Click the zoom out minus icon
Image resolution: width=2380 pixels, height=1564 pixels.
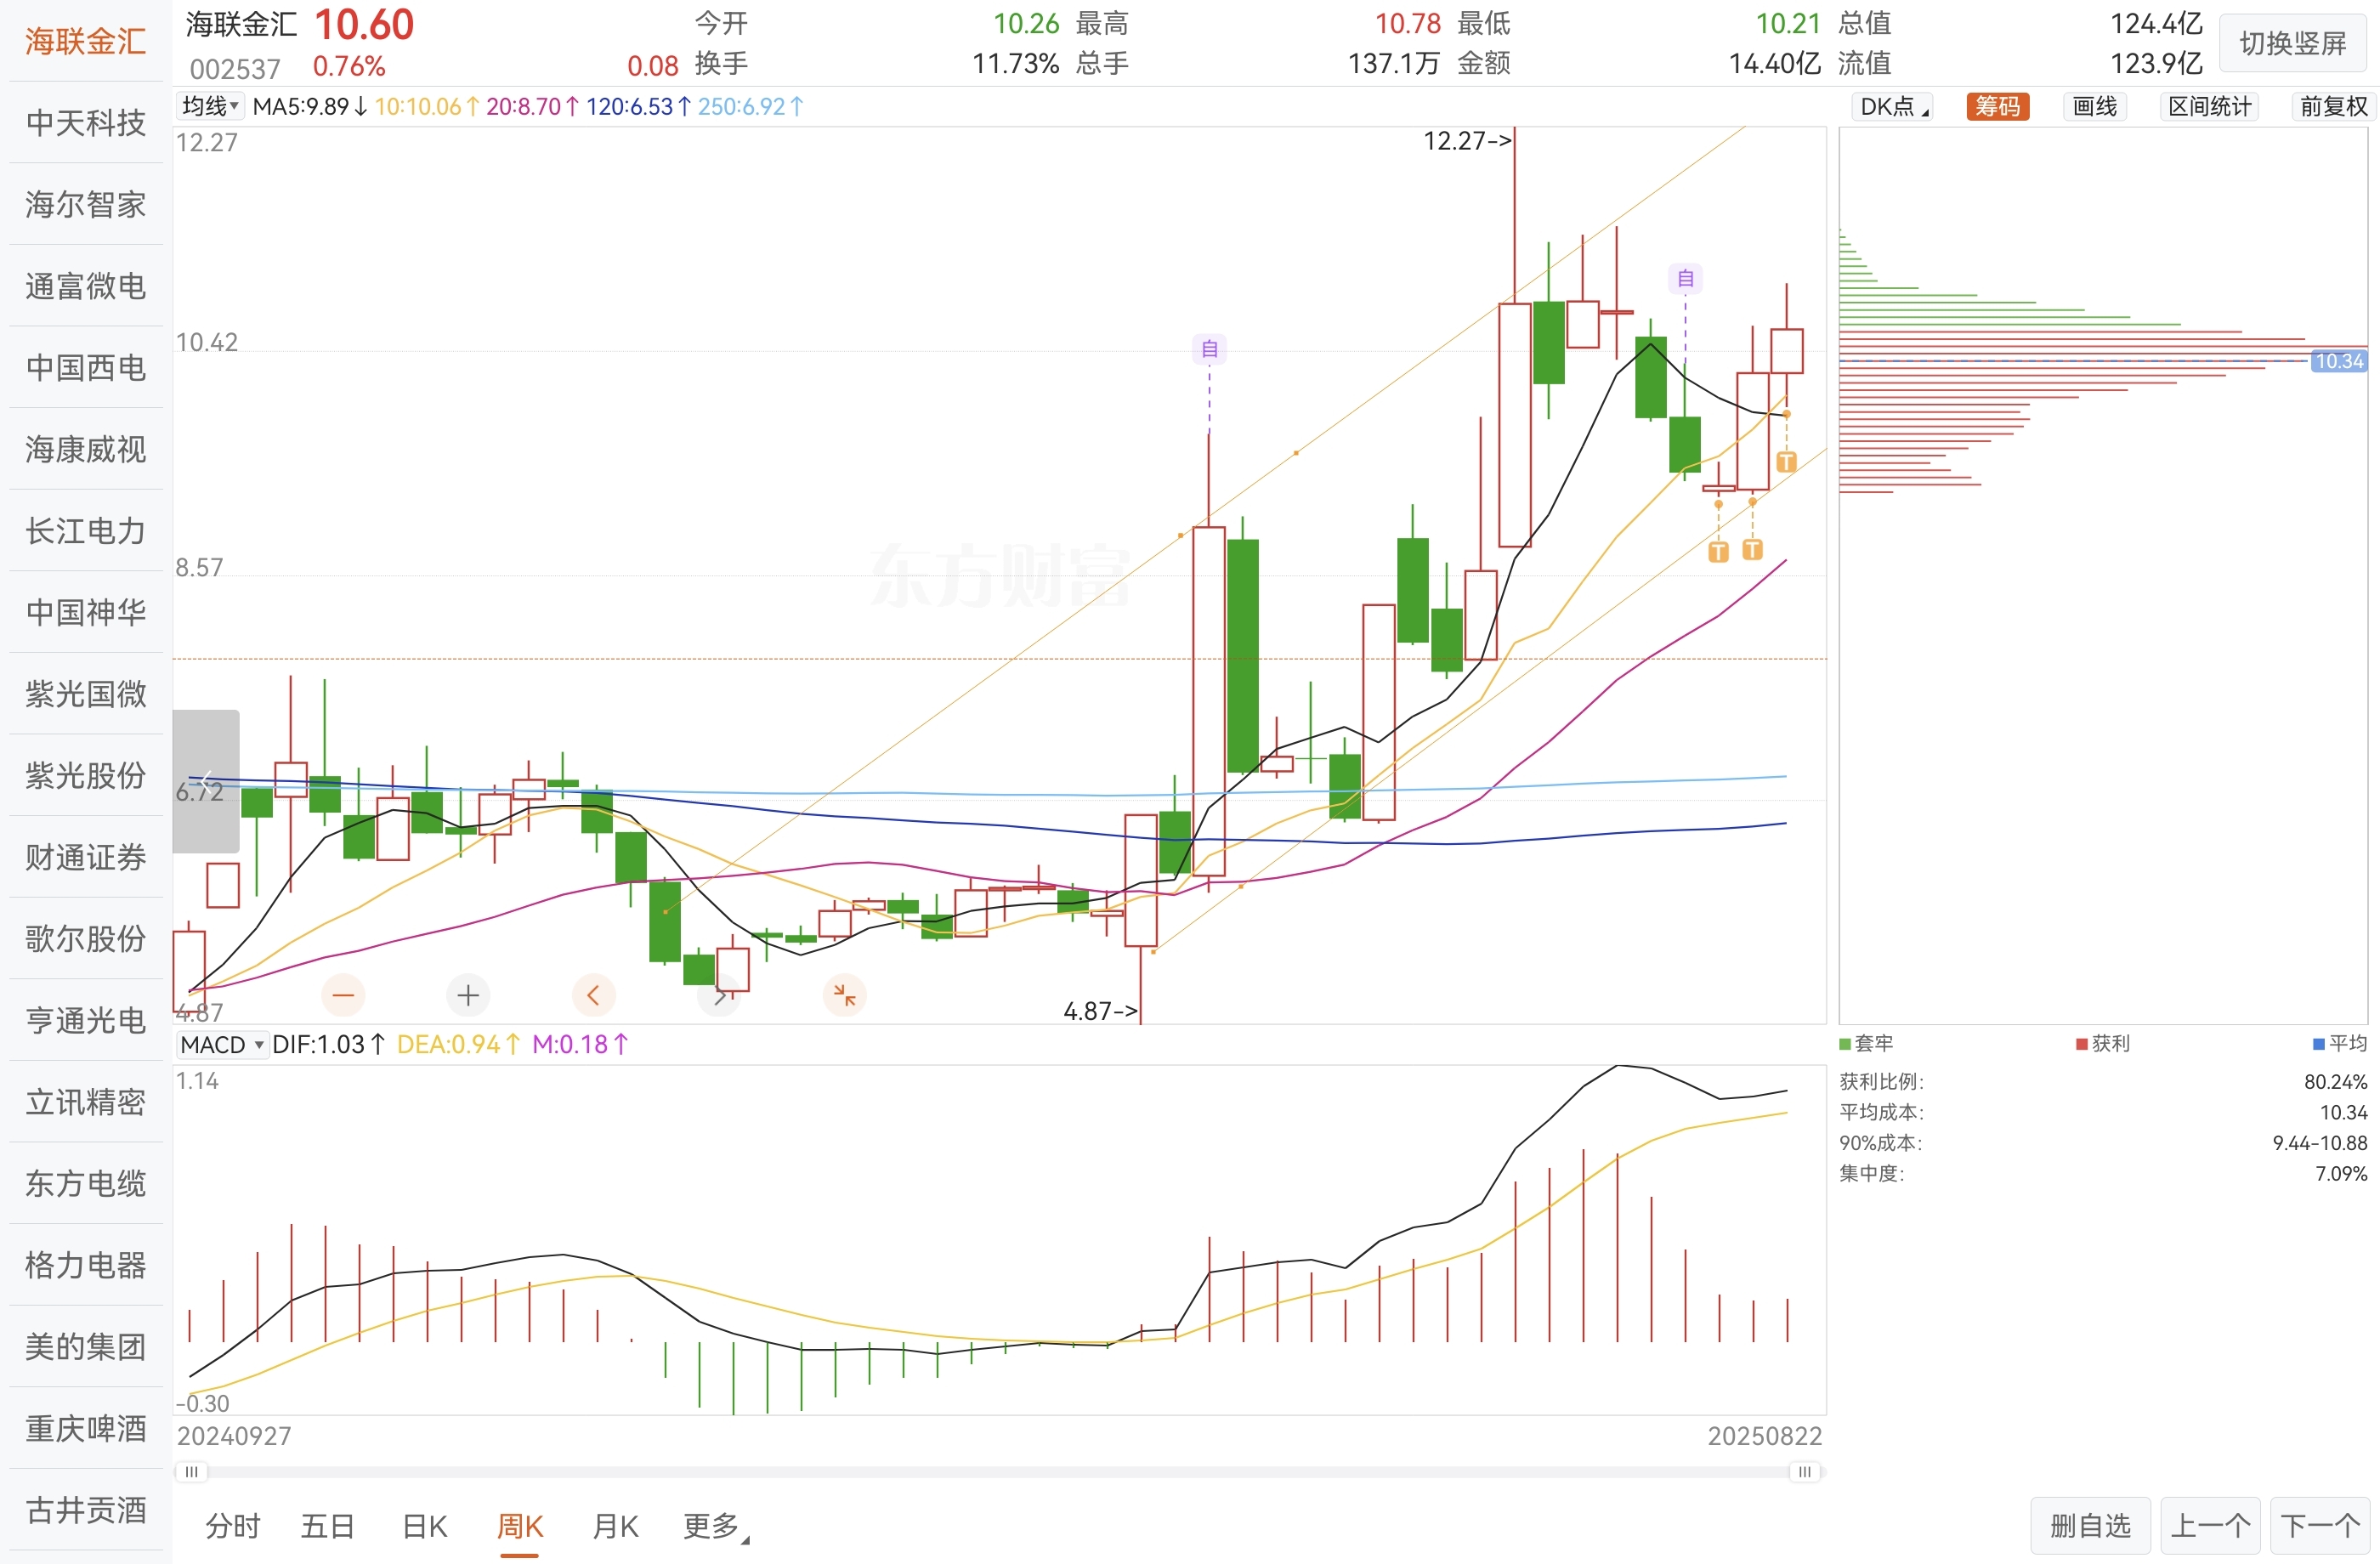pyautogui.click(x=343, y=995)
